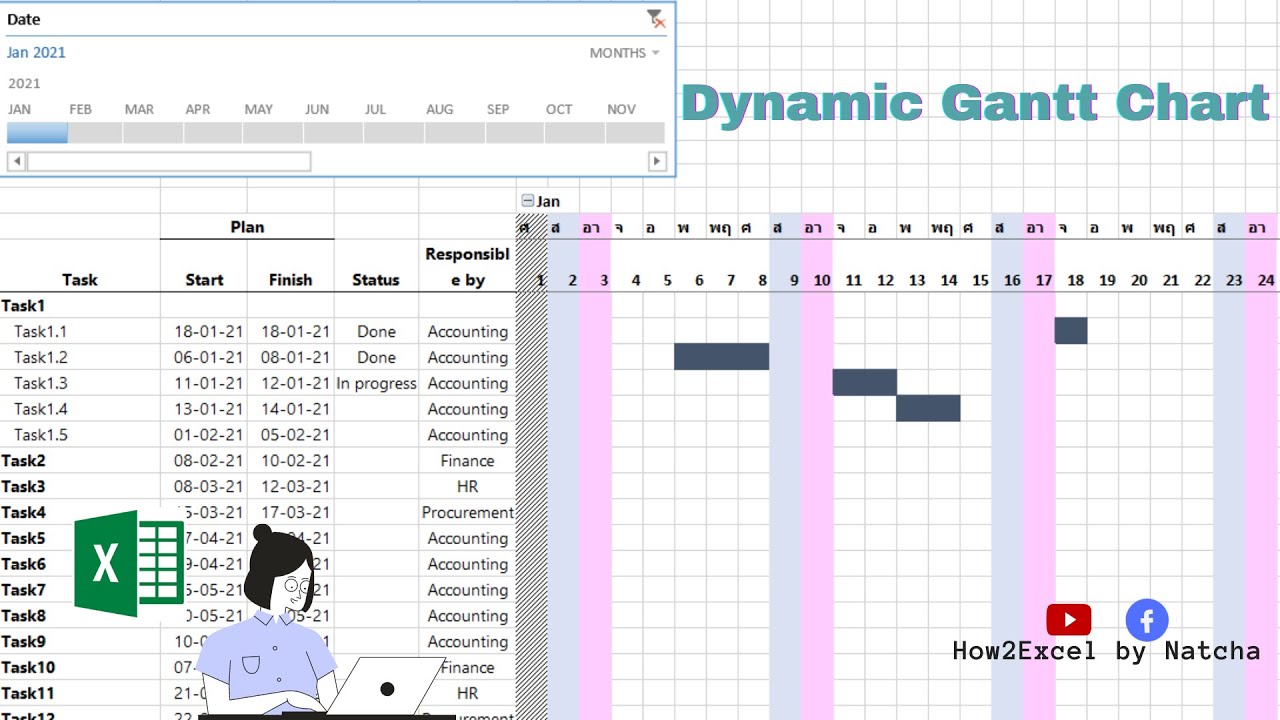The image size is (1280, 720).
Task: Click the Task1.4 Gantt bar
Action: pyautogui.click(x=928, y=408)
